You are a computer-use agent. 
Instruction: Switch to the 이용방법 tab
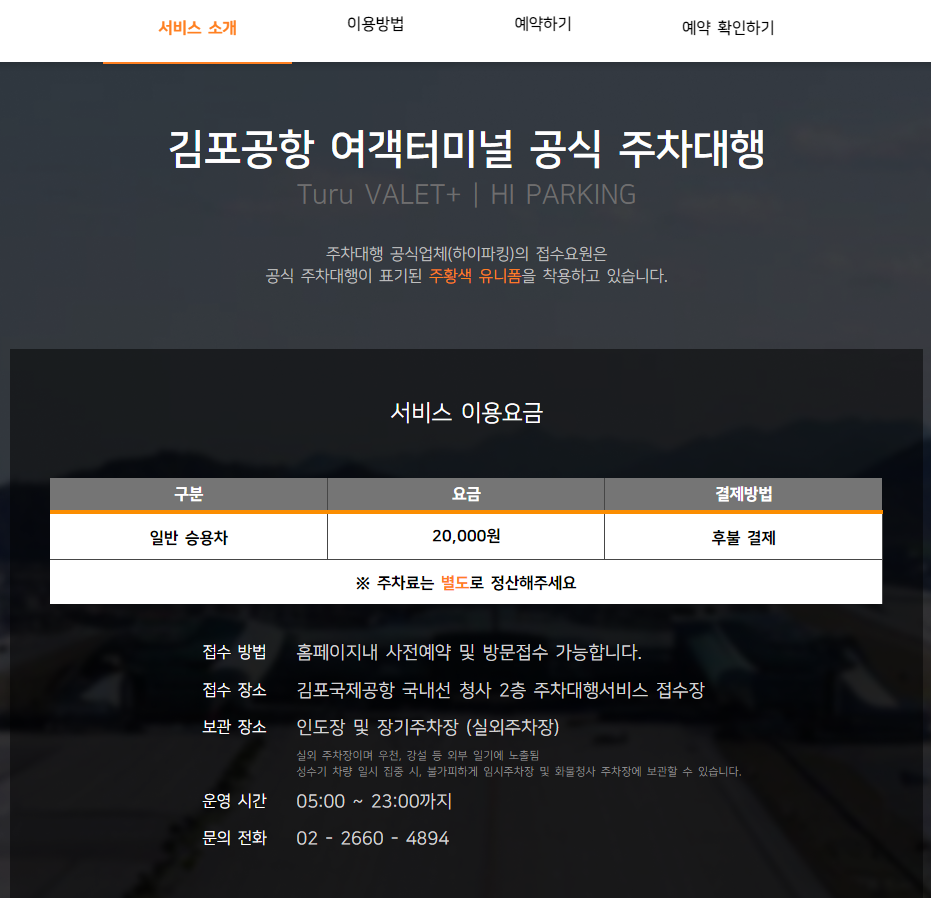click(375, 24)
